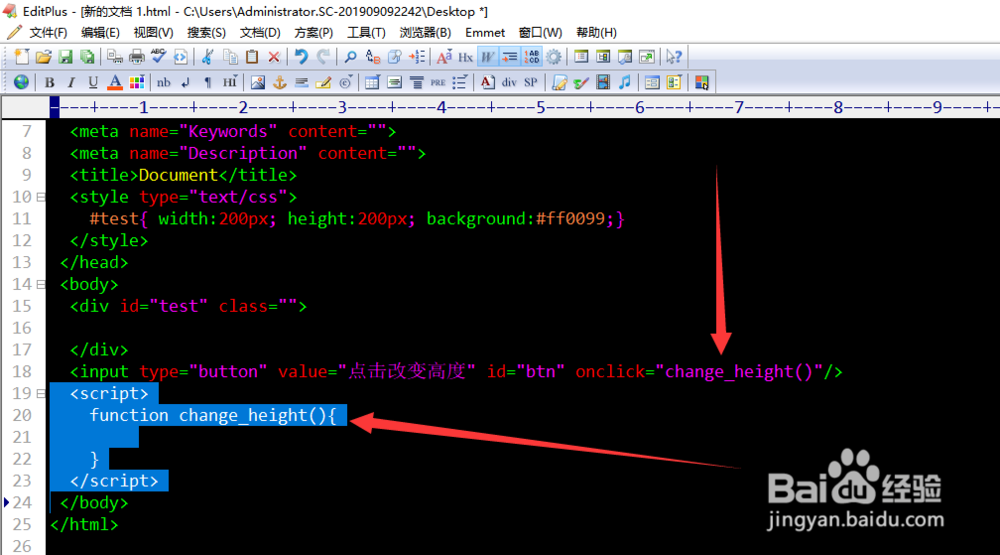This screenshot has width=1000, height=555.
Task: Insert div tag
Action: pos(509,82)
